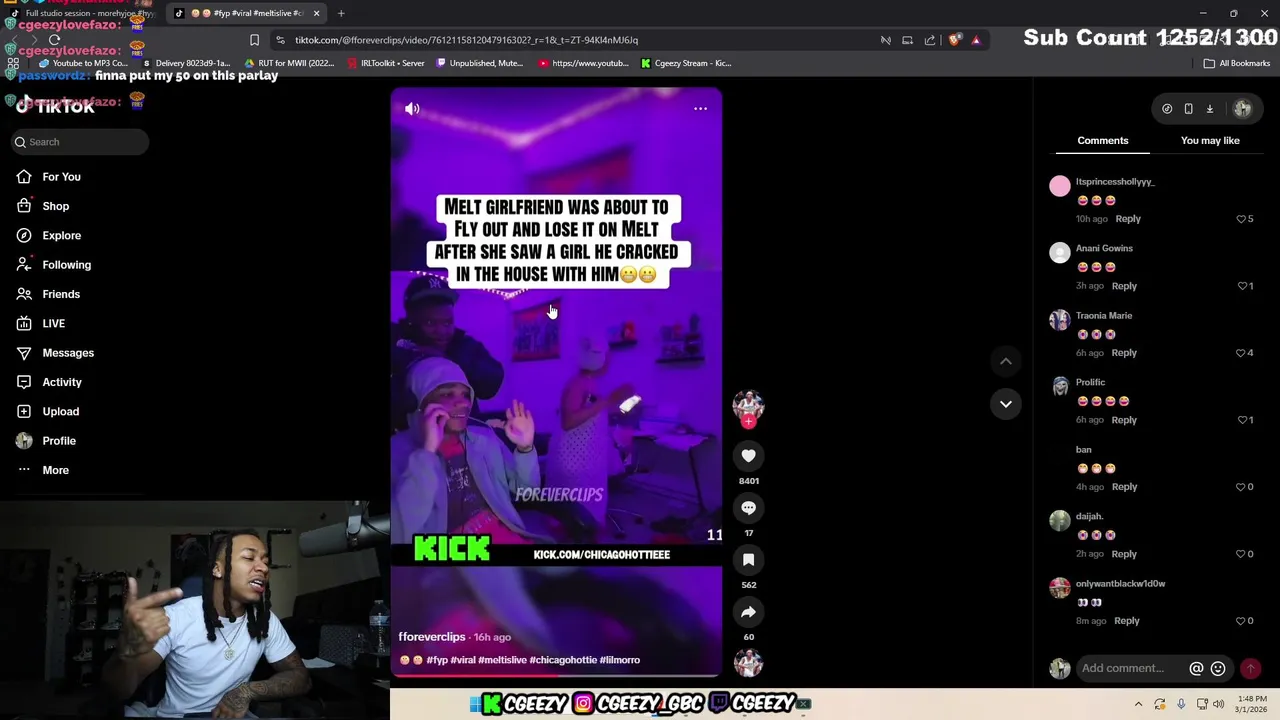
Task: Mute the TikTok video sound
Action: [412, 108]
